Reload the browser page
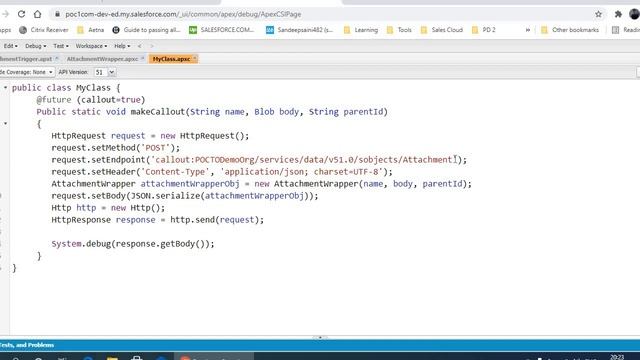This screenshot has width=640, height=360. (x=21, y=14)
